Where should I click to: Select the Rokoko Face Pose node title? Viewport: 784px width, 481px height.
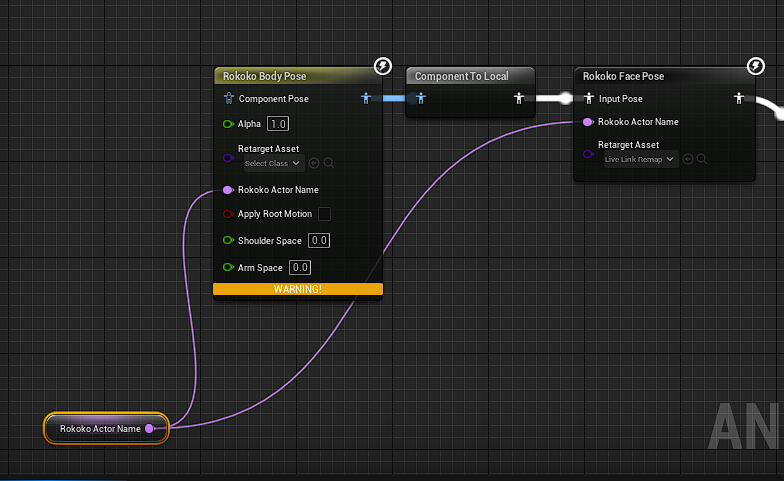tap(624, 76)
